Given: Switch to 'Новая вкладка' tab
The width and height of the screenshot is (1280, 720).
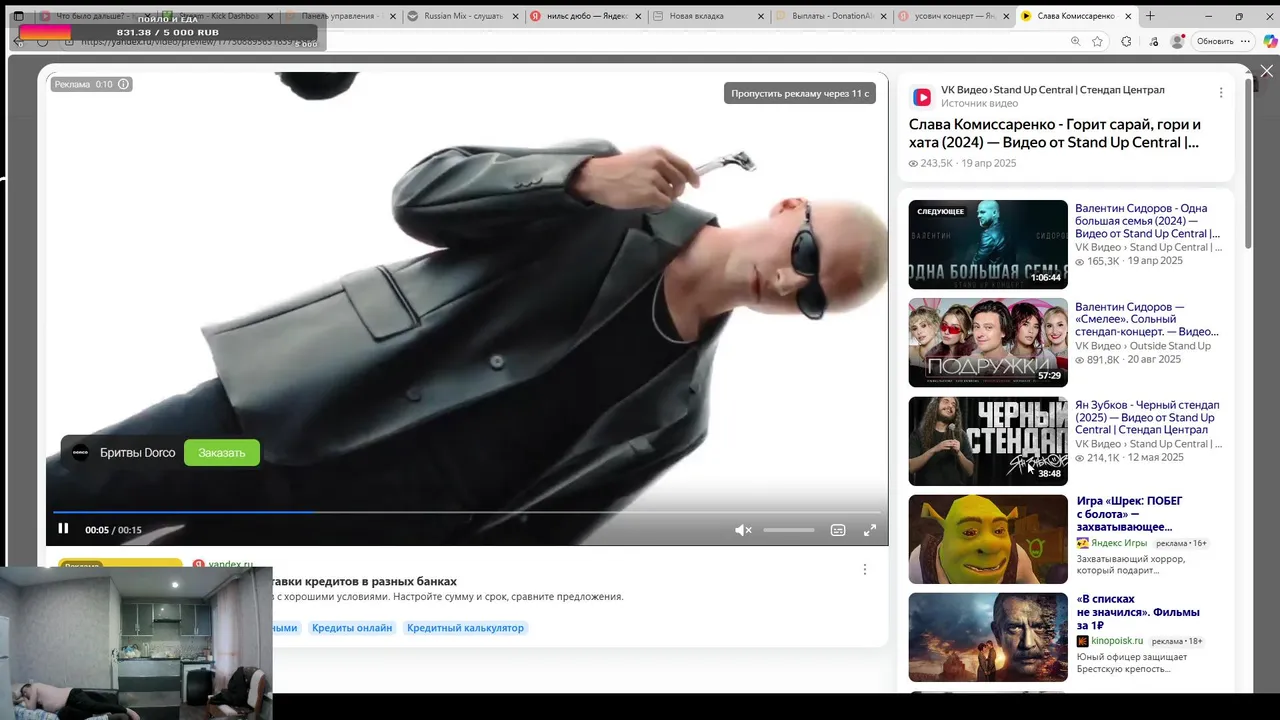Looking at the screenshot, I should tap(707, 16).
